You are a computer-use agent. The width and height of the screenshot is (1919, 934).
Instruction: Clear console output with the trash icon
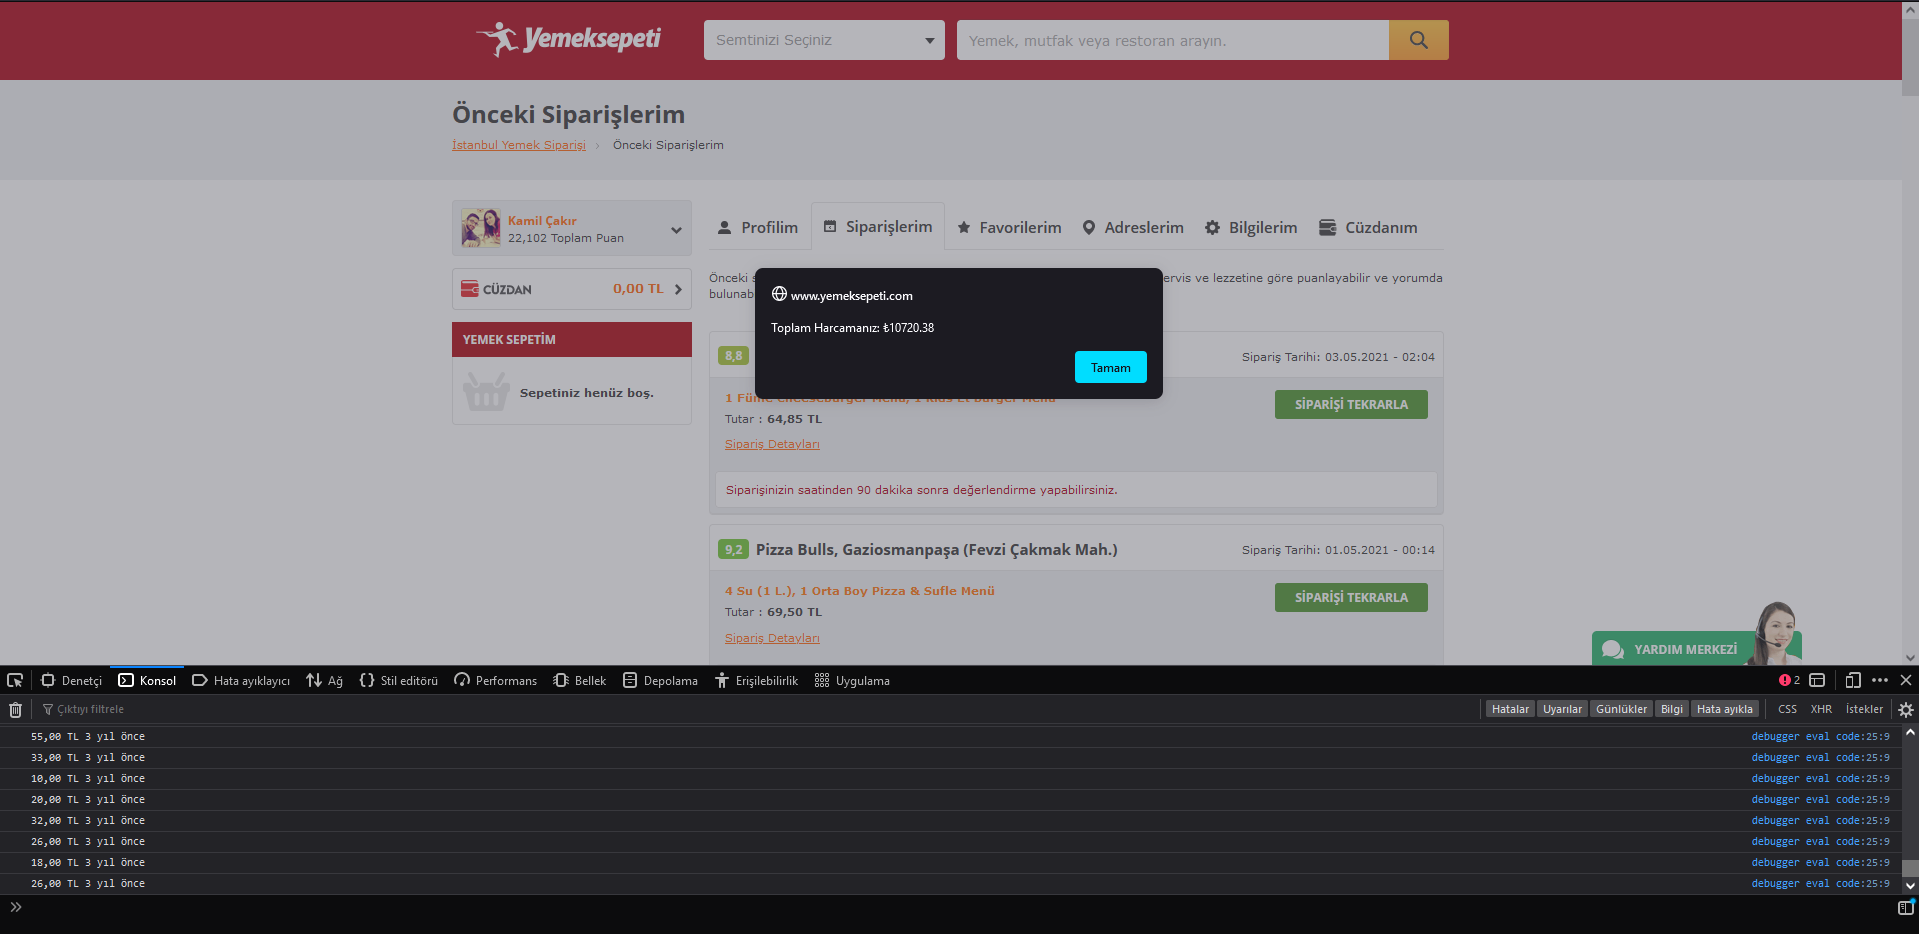click(15, 709)
